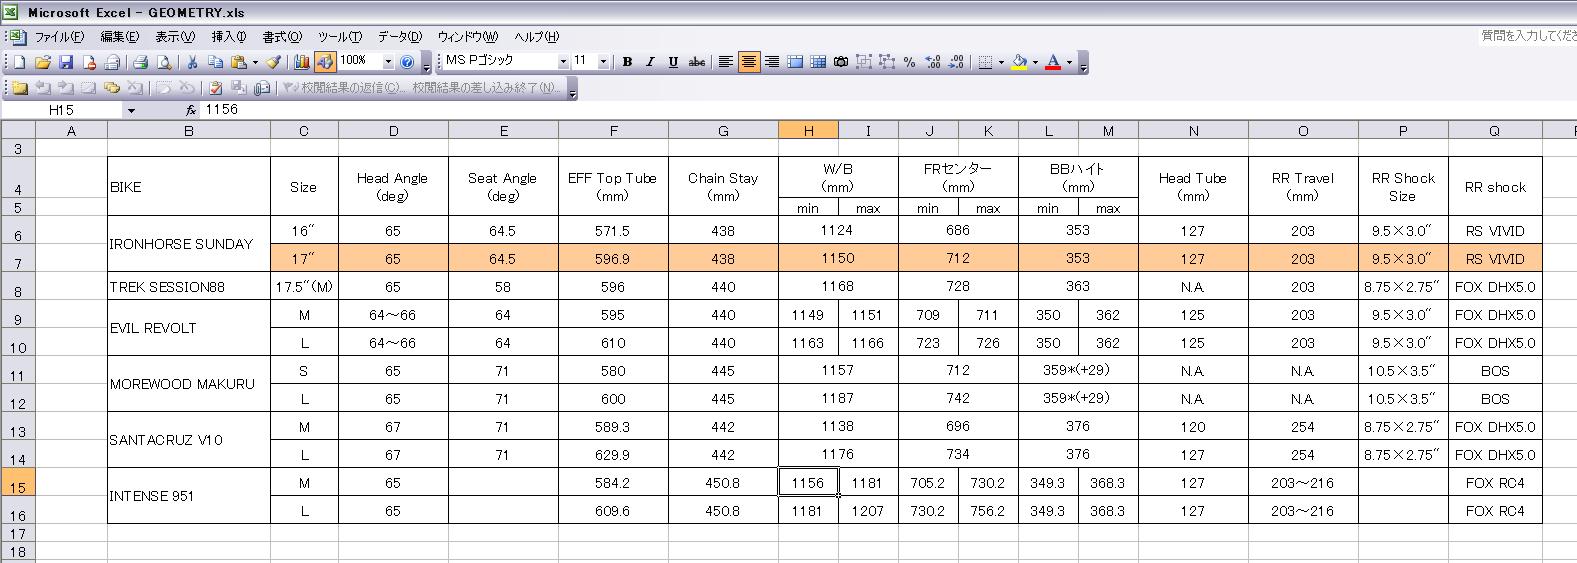Click the Increase Decimal icon
Viewport: 1577px width, 563px height.
point(933,62)
